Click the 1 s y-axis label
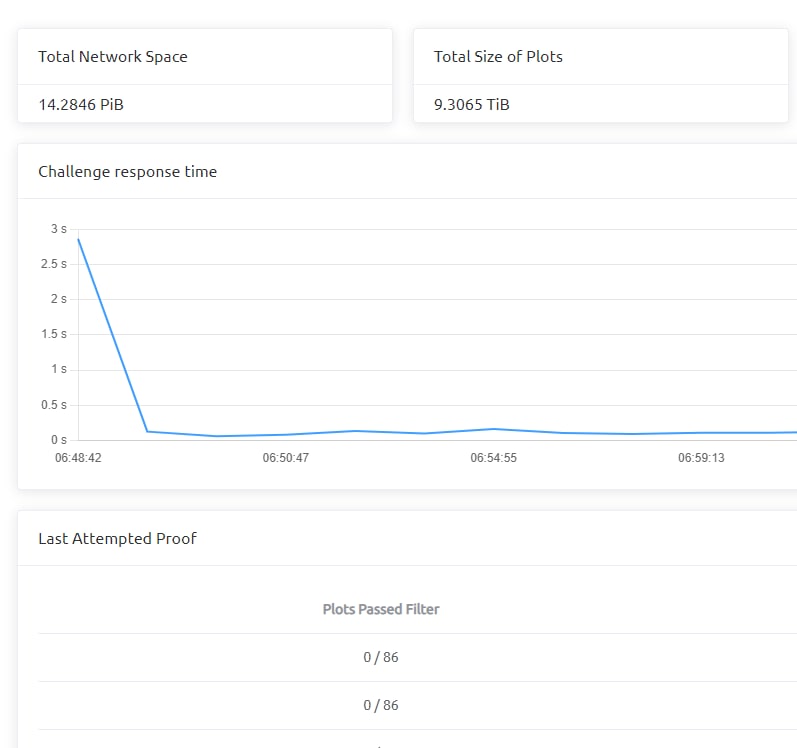This screenshot has width=797, height=748. 59,369
